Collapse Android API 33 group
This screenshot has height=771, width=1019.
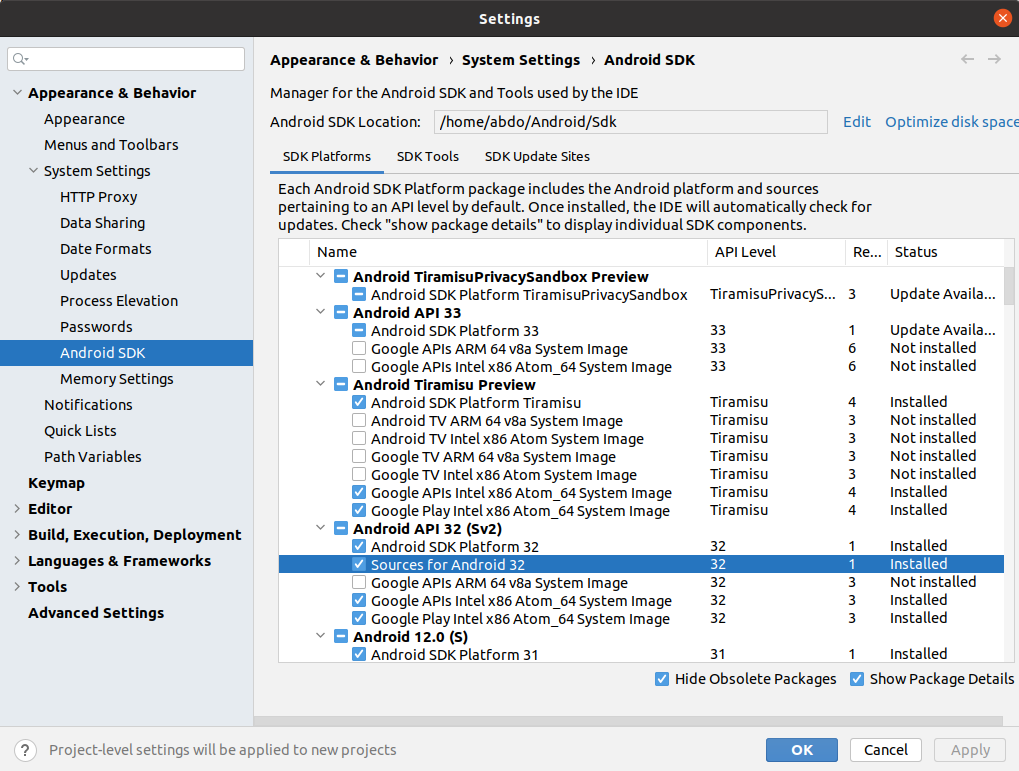320,312
